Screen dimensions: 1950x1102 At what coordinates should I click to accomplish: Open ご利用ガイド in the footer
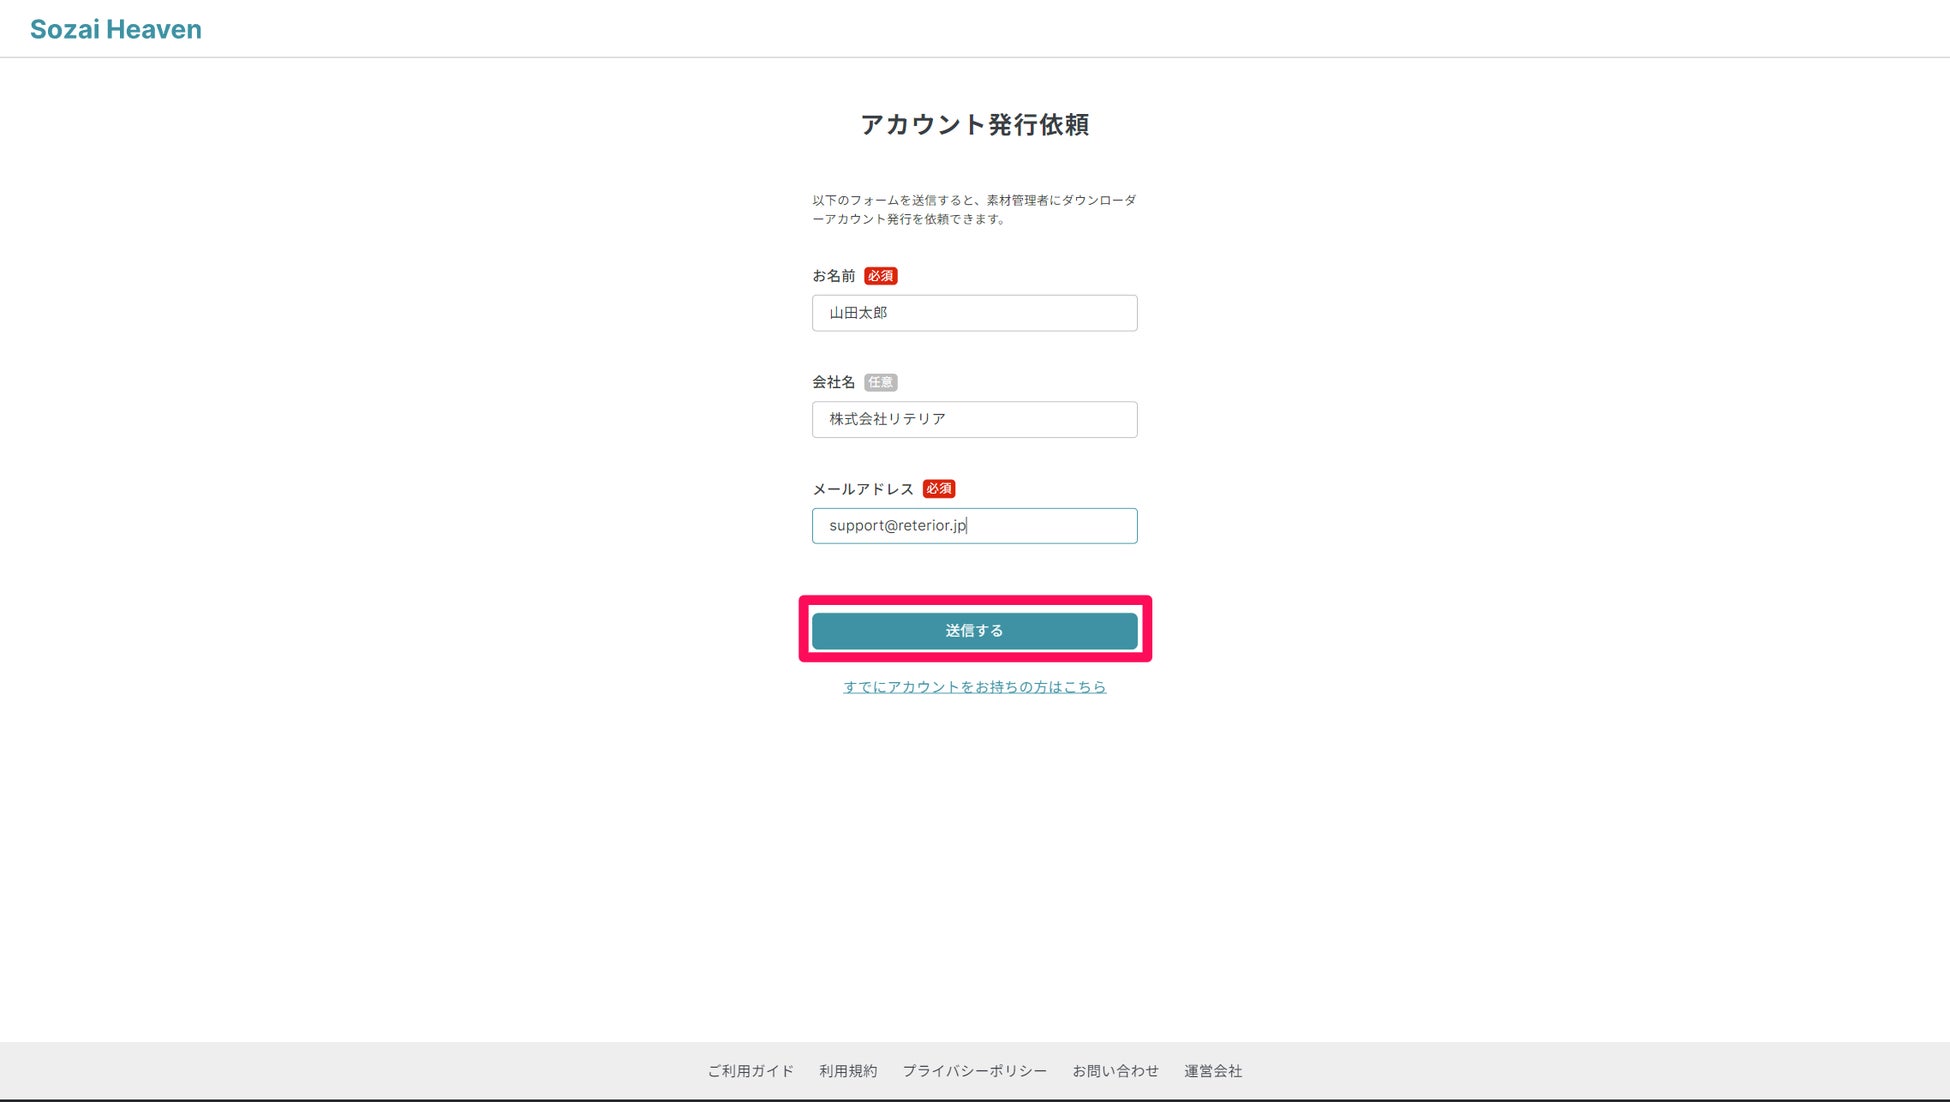750,1071
